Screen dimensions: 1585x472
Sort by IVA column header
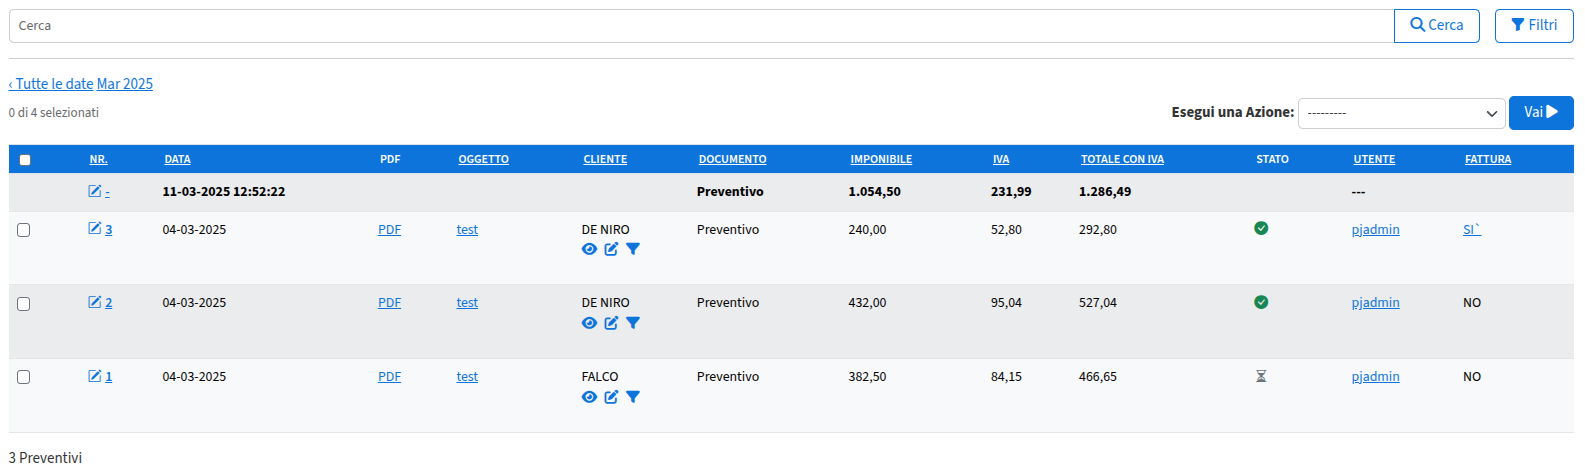(1001, 159)
